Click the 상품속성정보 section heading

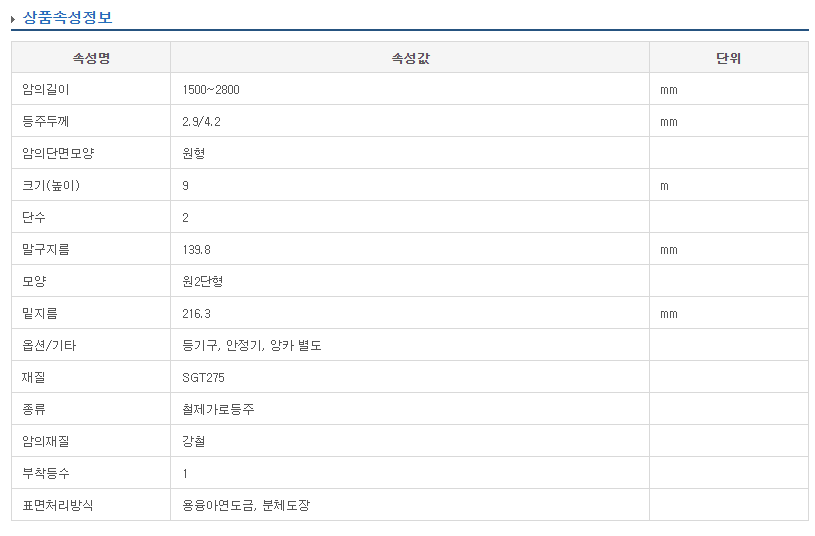(x=67, y=17)
